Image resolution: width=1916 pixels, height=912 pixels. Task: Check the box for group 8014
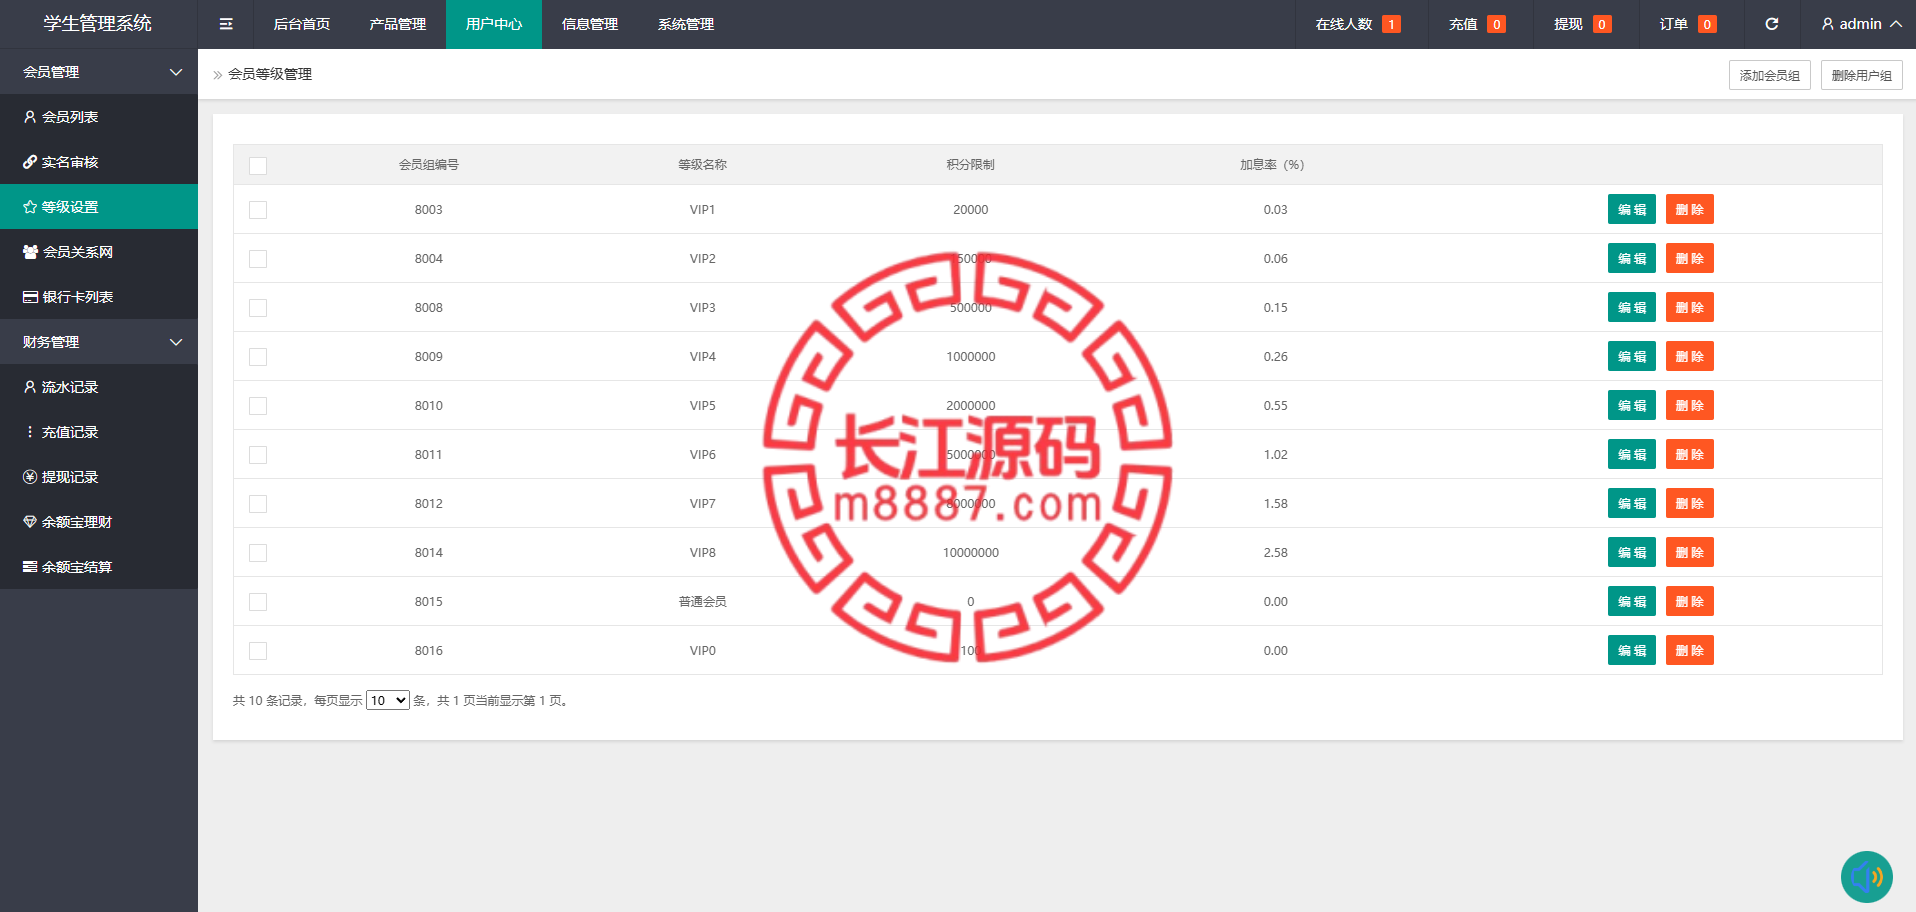258,553
